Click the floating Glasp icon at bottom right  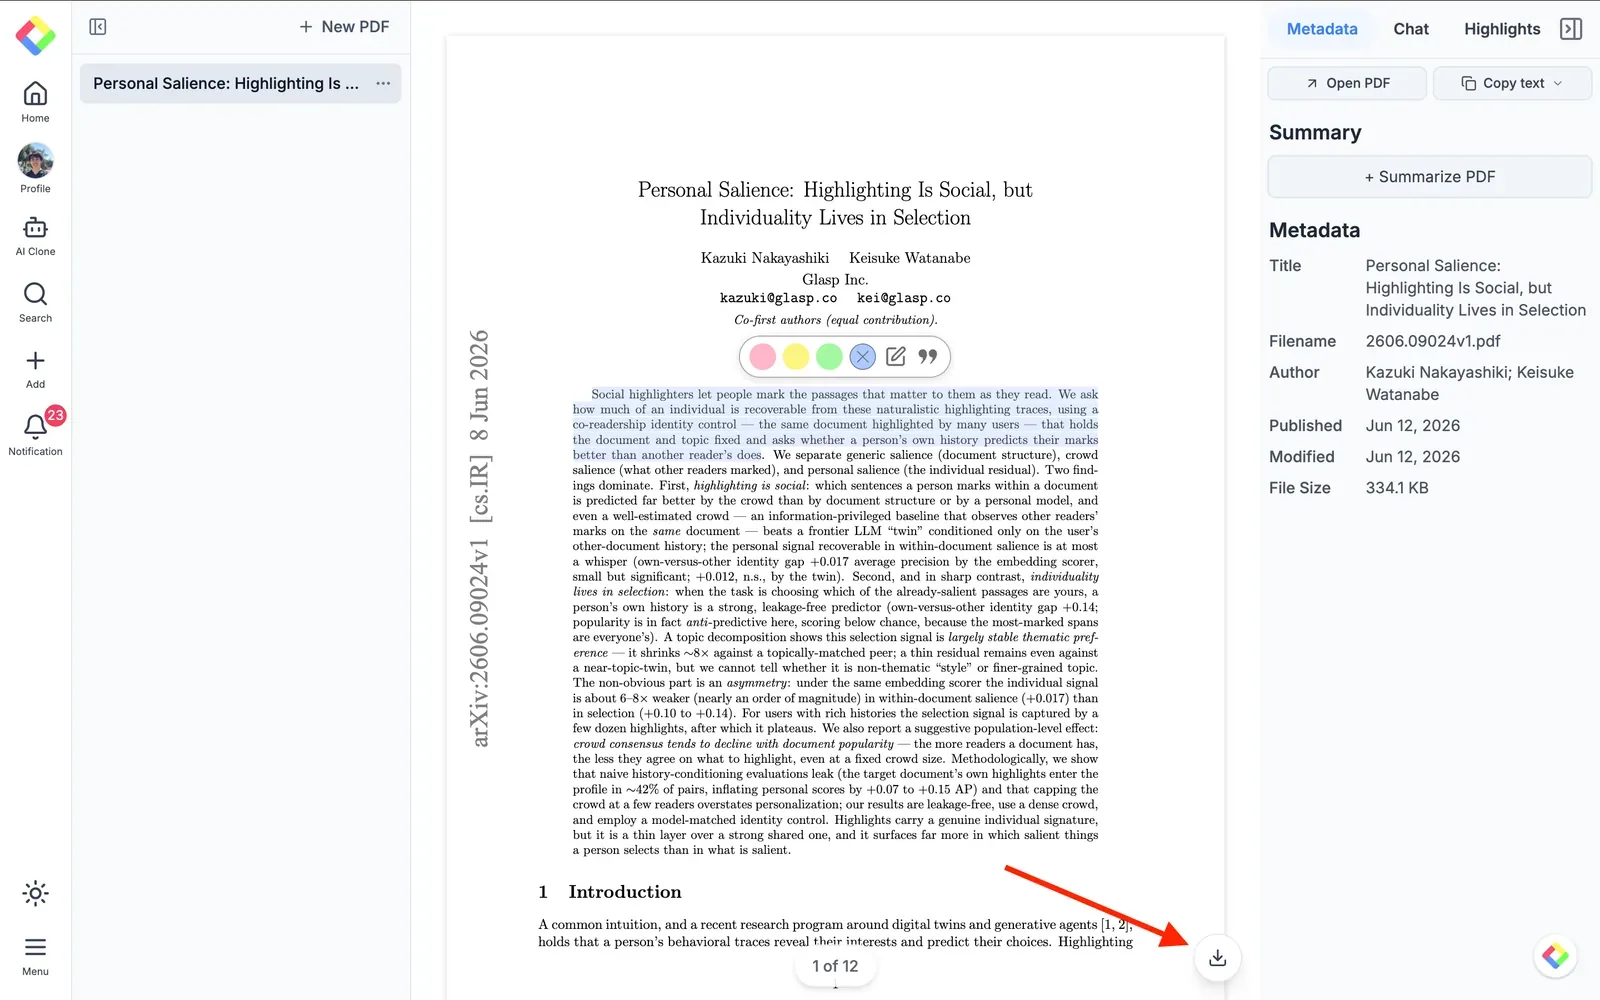coord(1555,956)
